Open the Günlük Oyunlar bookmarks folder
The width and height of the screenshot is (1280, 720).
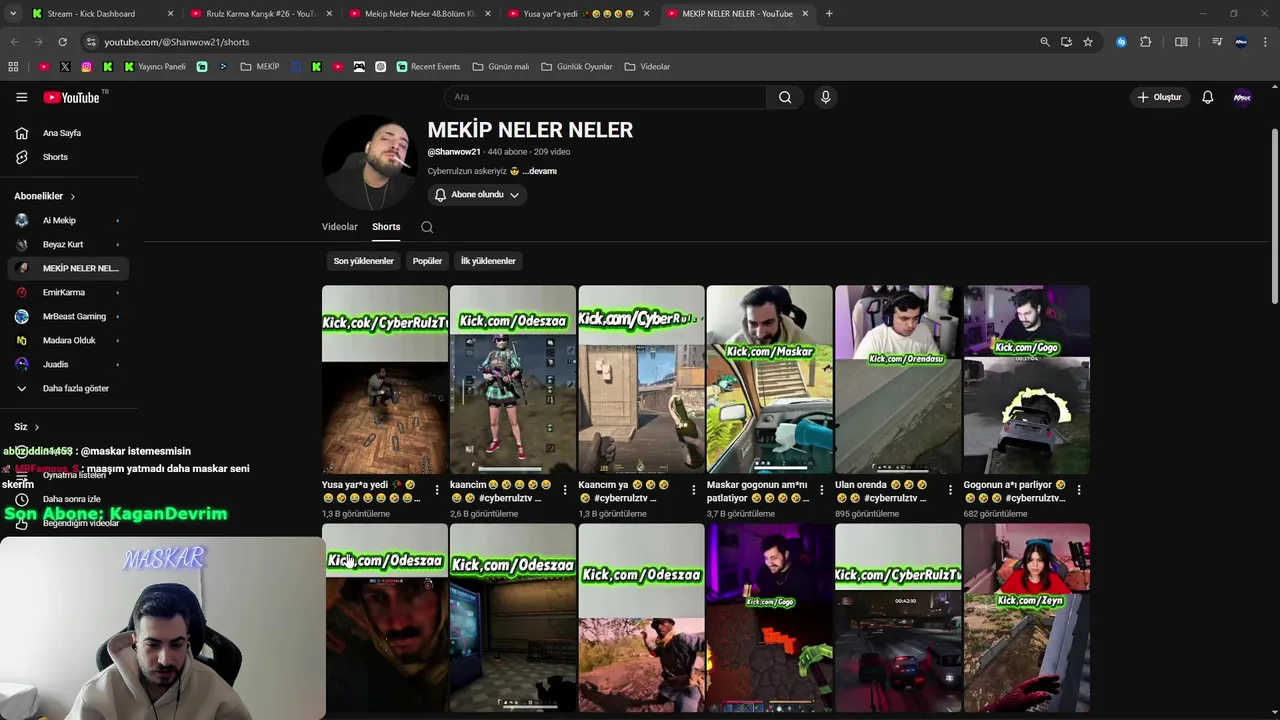coord(576,67)
